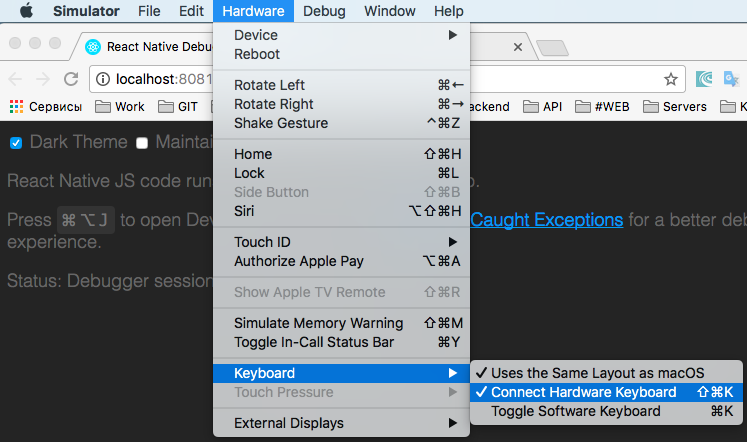Click the Google Translate extension icon
The image size is (747, 442).
731,79
